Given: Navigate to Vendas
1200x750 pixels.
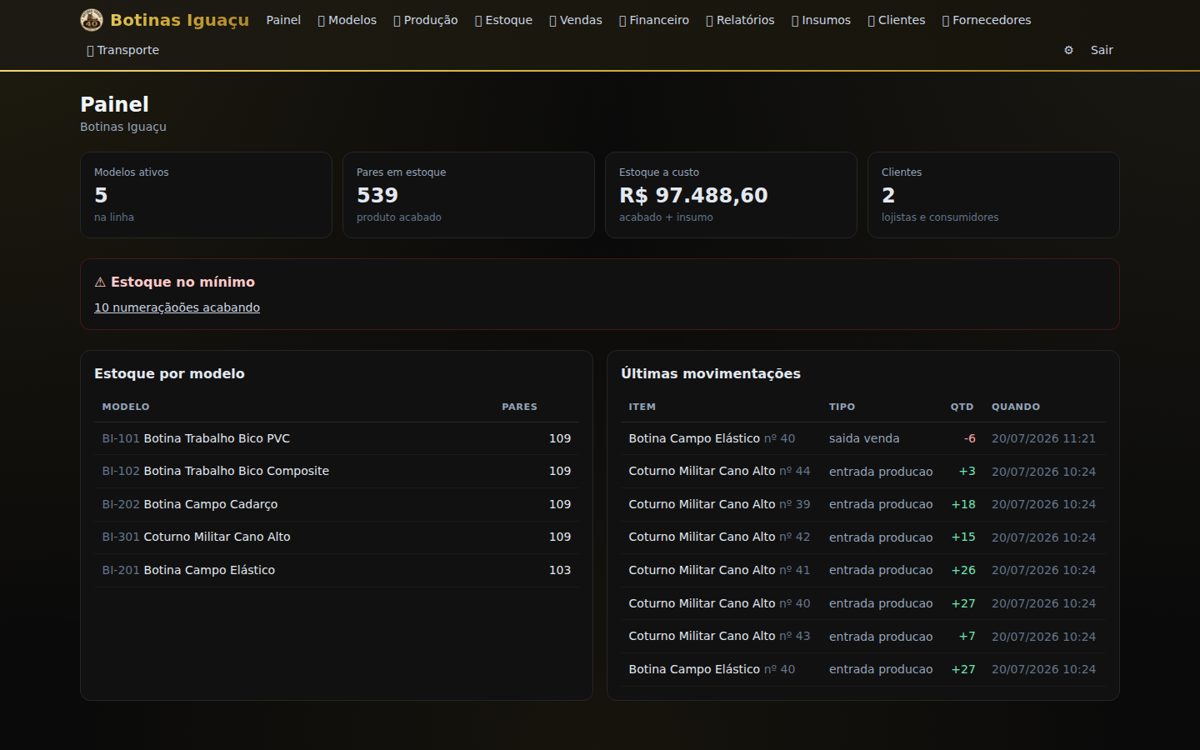Looking at the screenshot, I should [576, 20].
